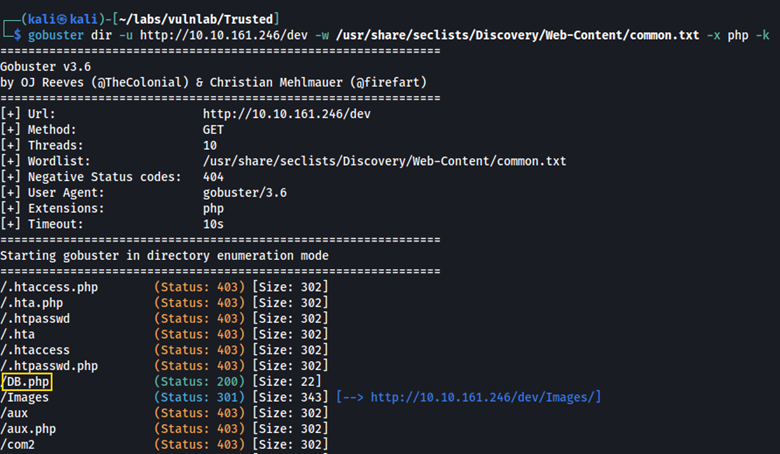Select Size: 302 on the /.hta row
The width and height of the screenshot is (780, 454).
coord(291,334)
